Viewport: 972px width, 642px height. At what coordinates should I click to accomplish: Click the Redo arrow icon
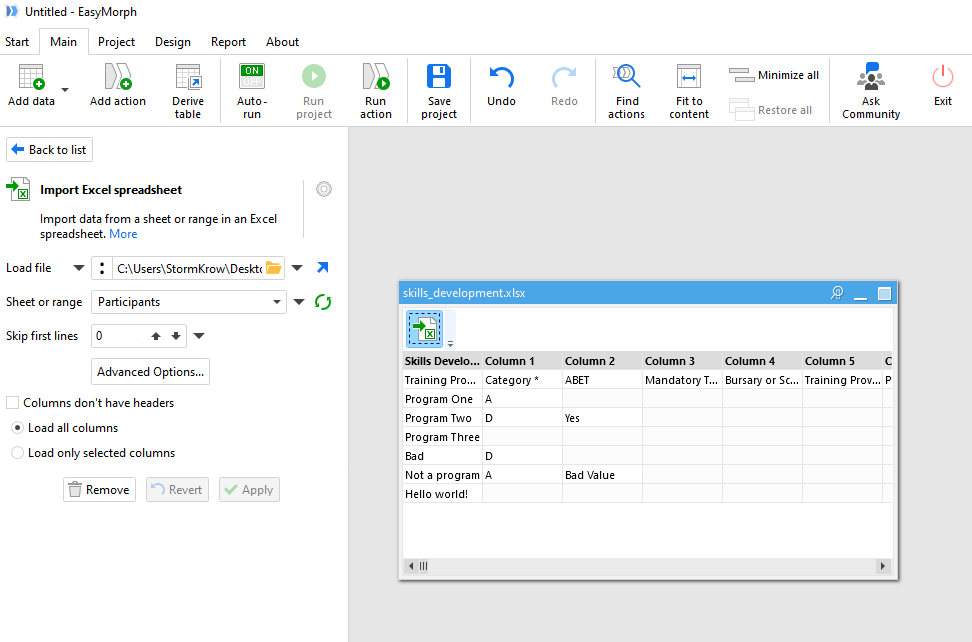tap(564, 77)
